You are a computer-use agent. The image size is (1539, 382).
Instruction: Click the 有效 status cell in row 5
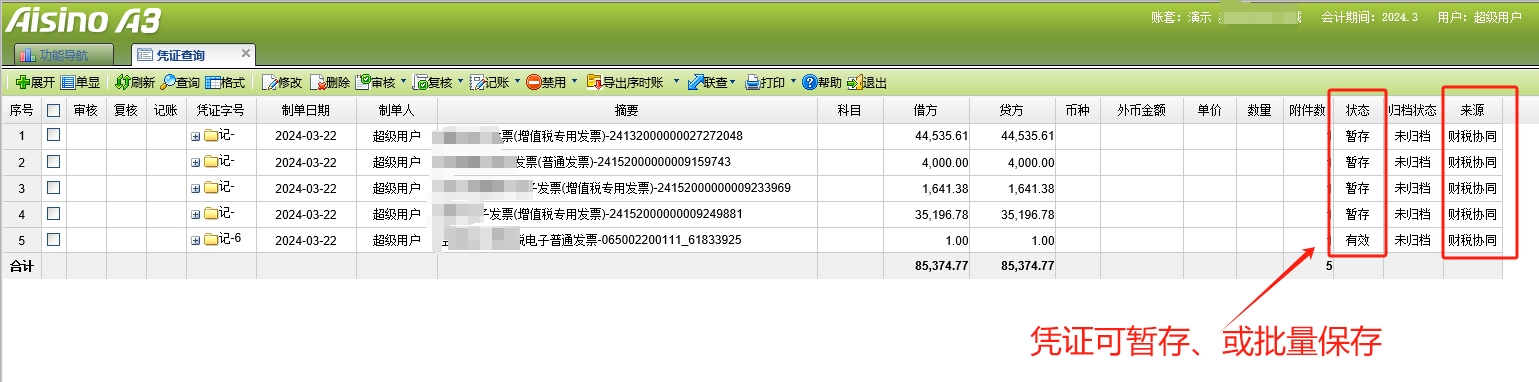(x=1357, y=240)
